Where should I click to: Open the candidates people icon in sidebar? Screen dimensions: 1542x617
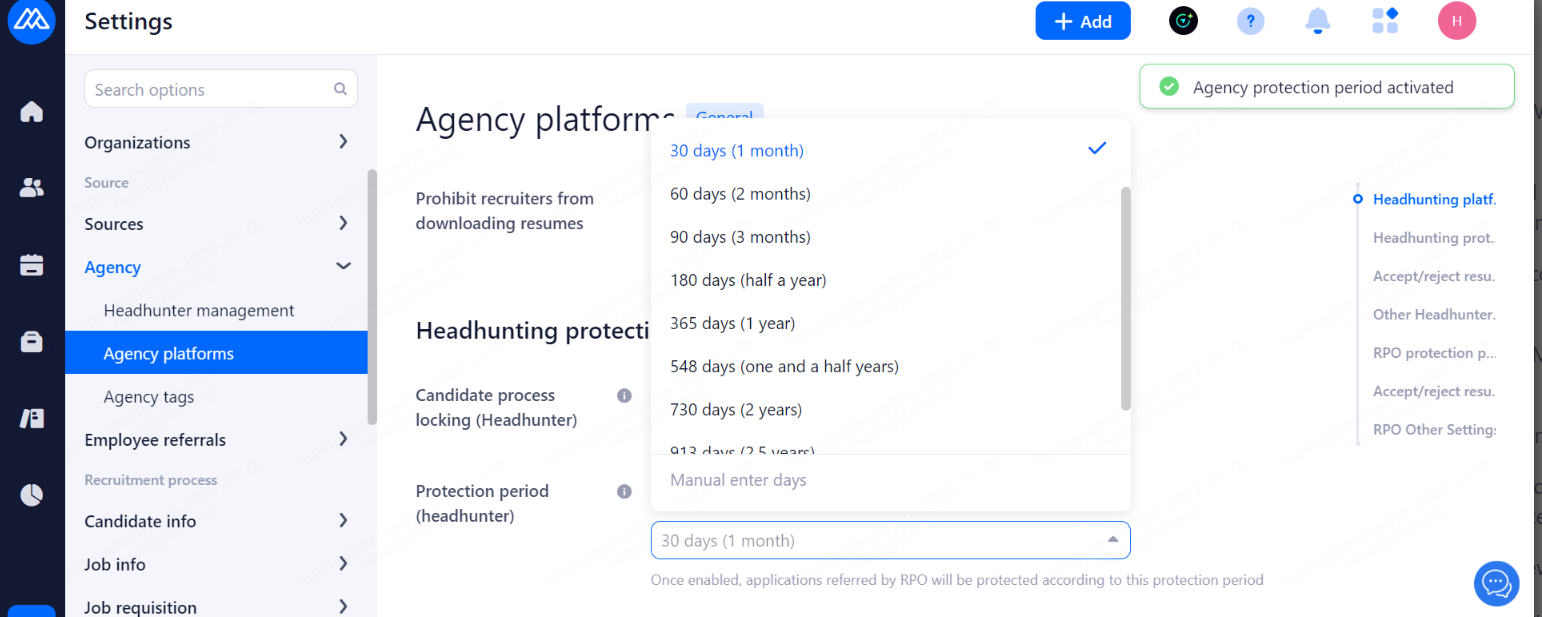click(32, 187)
